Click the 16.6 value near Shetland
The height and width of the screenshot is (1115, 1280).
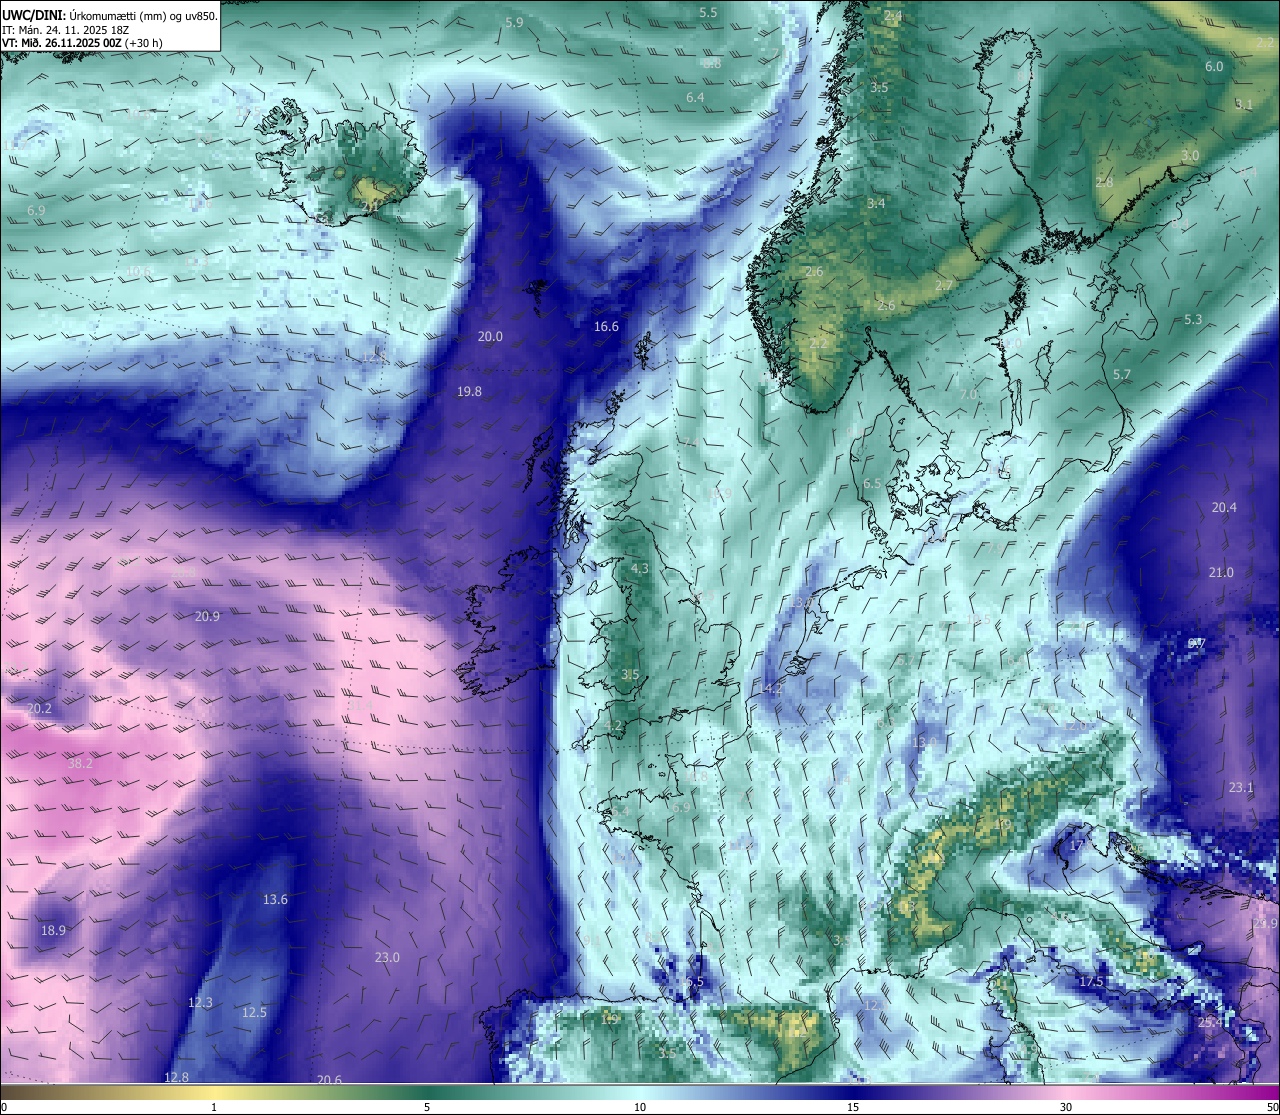click(606, 327)
